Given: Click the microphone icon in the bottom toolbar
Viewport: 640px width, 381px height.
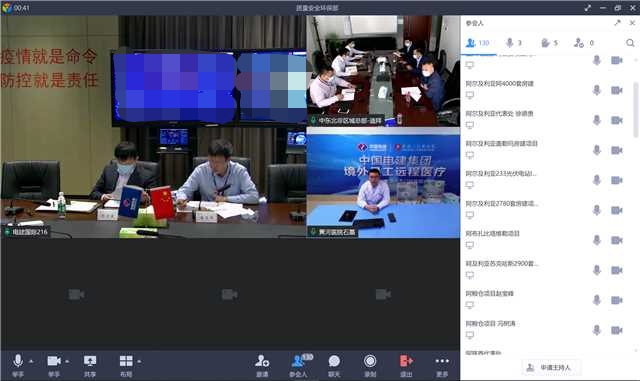Looking at the screenshot, I should [18, 361].
